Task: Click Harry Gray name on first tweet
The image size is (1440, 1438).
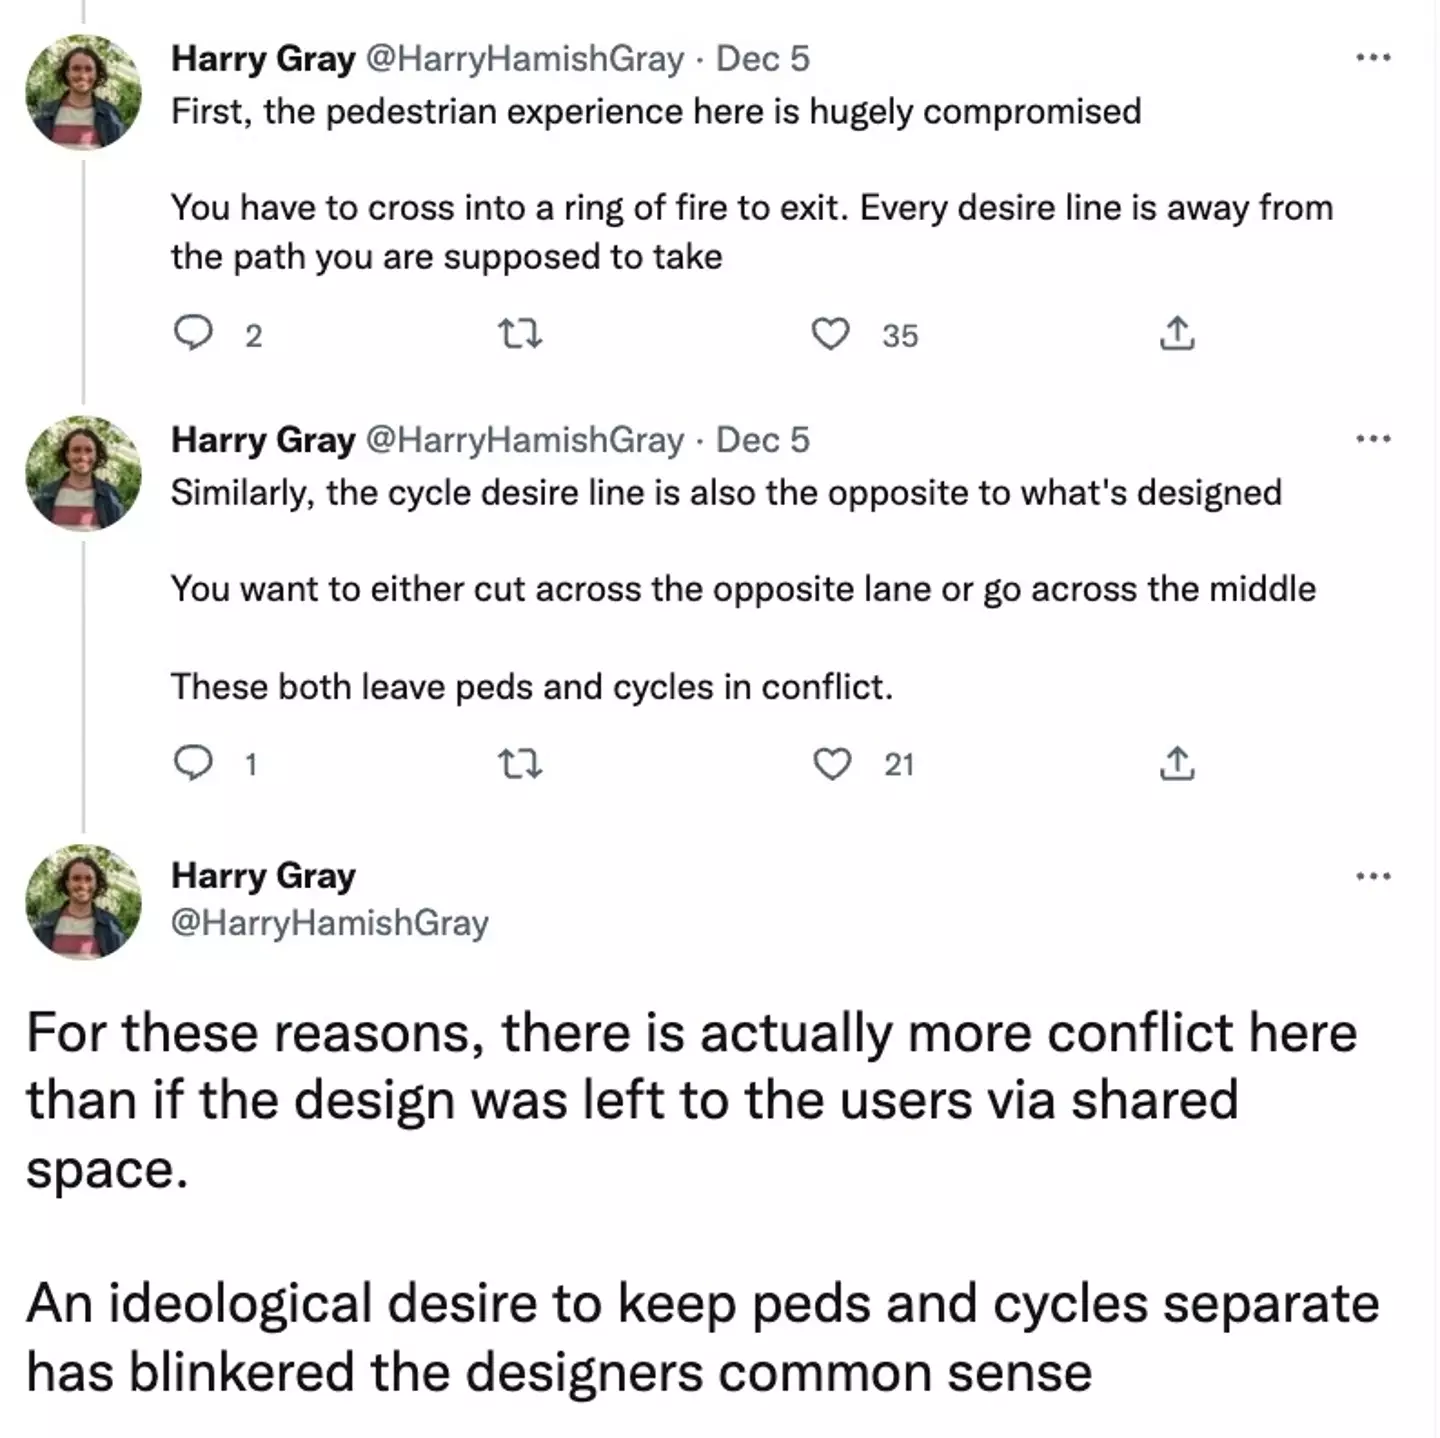Action: pyautogui.click(x=263, y=59)
